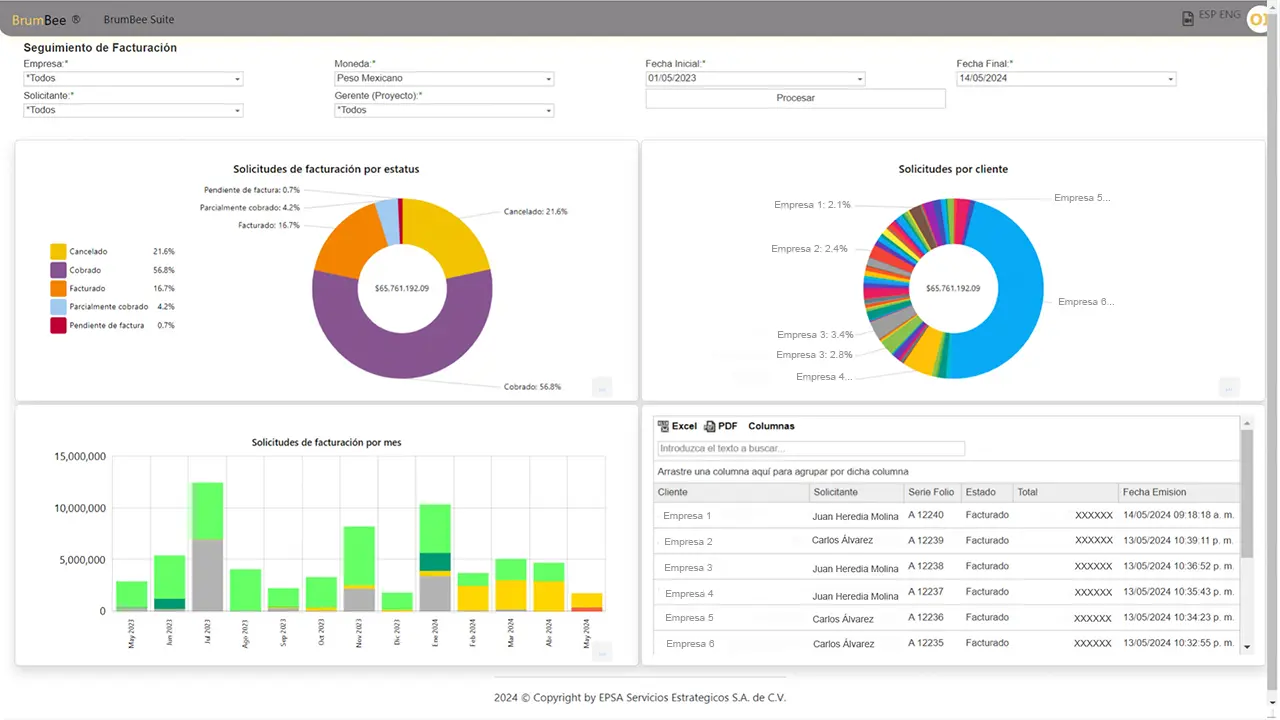Click the 'Empresa 1: 2.1%' donut label

click(812, 205)
